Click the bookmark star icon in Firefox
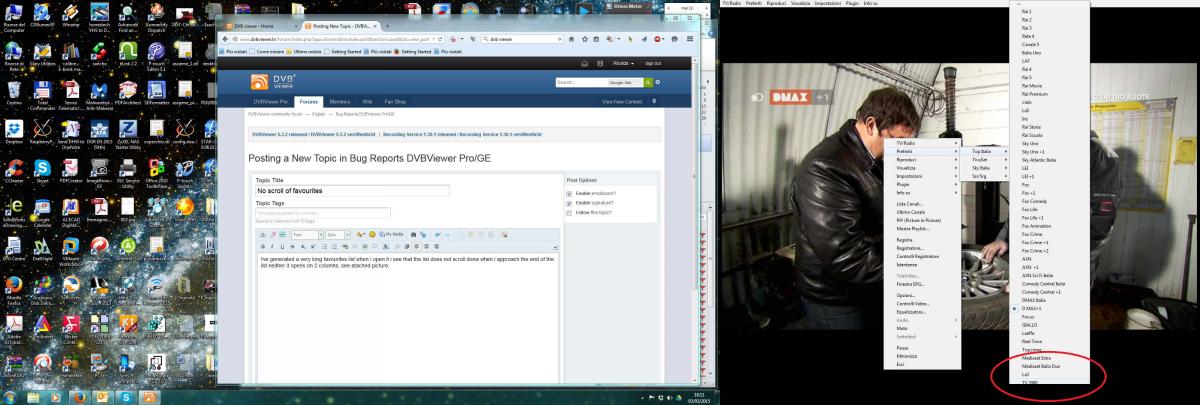Viewport: 1200px width, 405px height. (x=583, y=40)
